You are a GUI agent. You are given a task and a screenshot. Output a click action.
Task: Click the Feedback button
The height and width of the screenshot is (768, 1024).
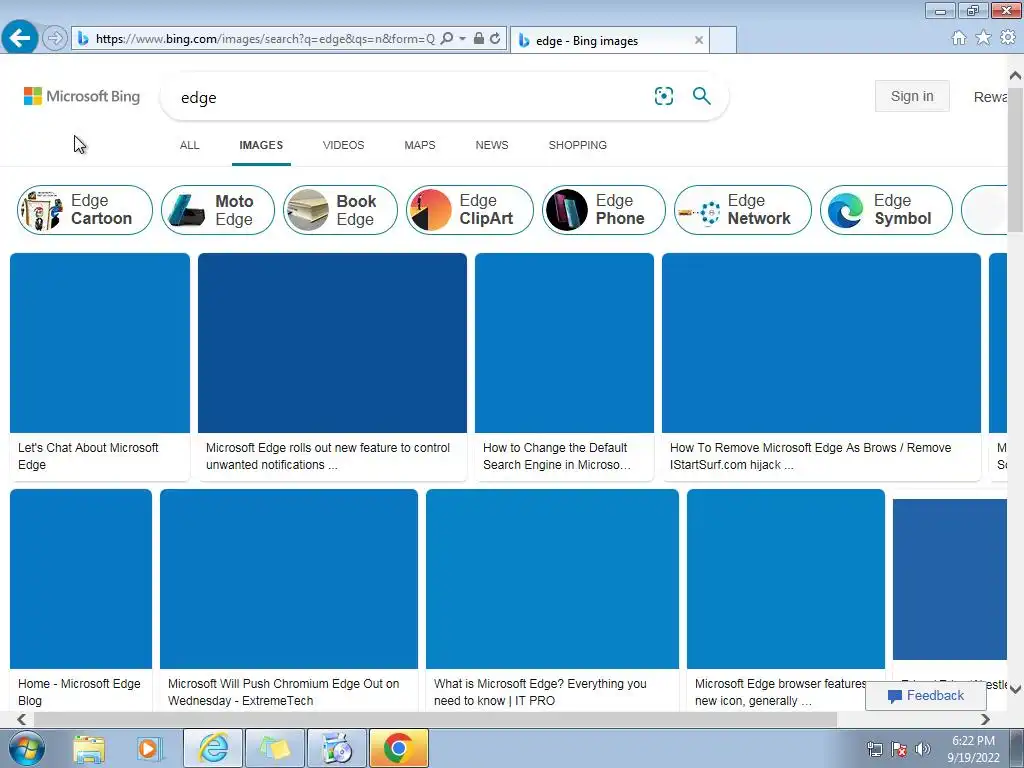[x=925, y=696]
